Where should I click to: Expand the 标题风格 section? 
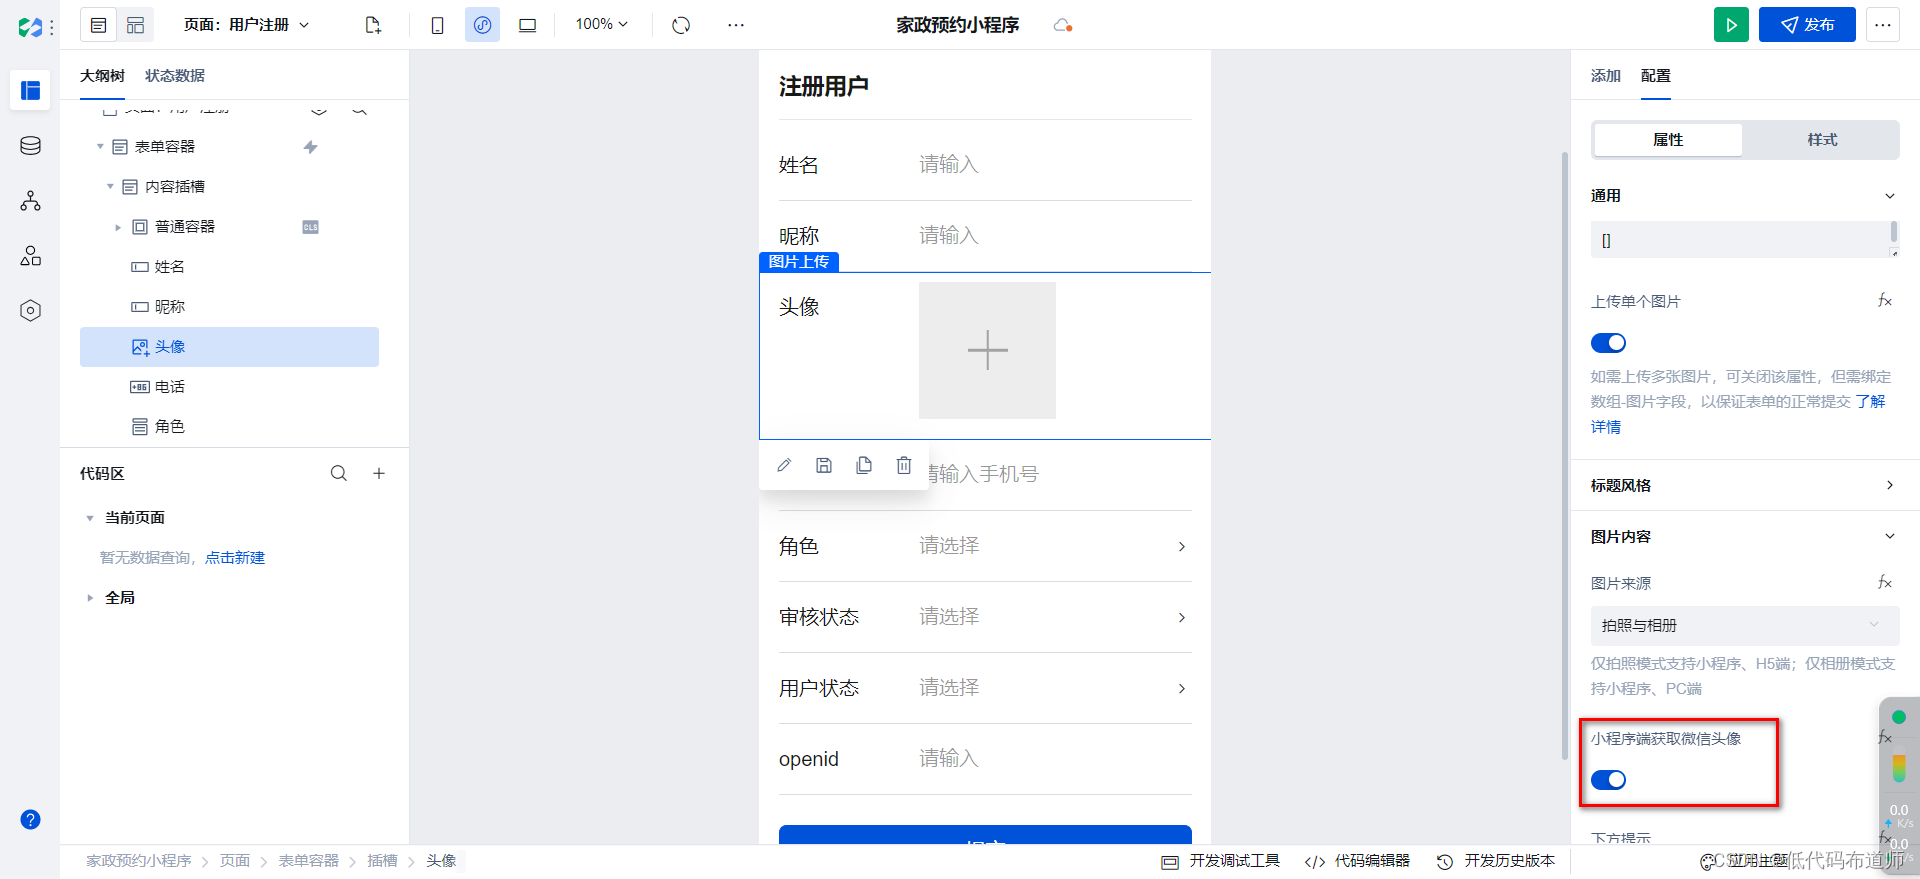click(x=1890, y=485)
